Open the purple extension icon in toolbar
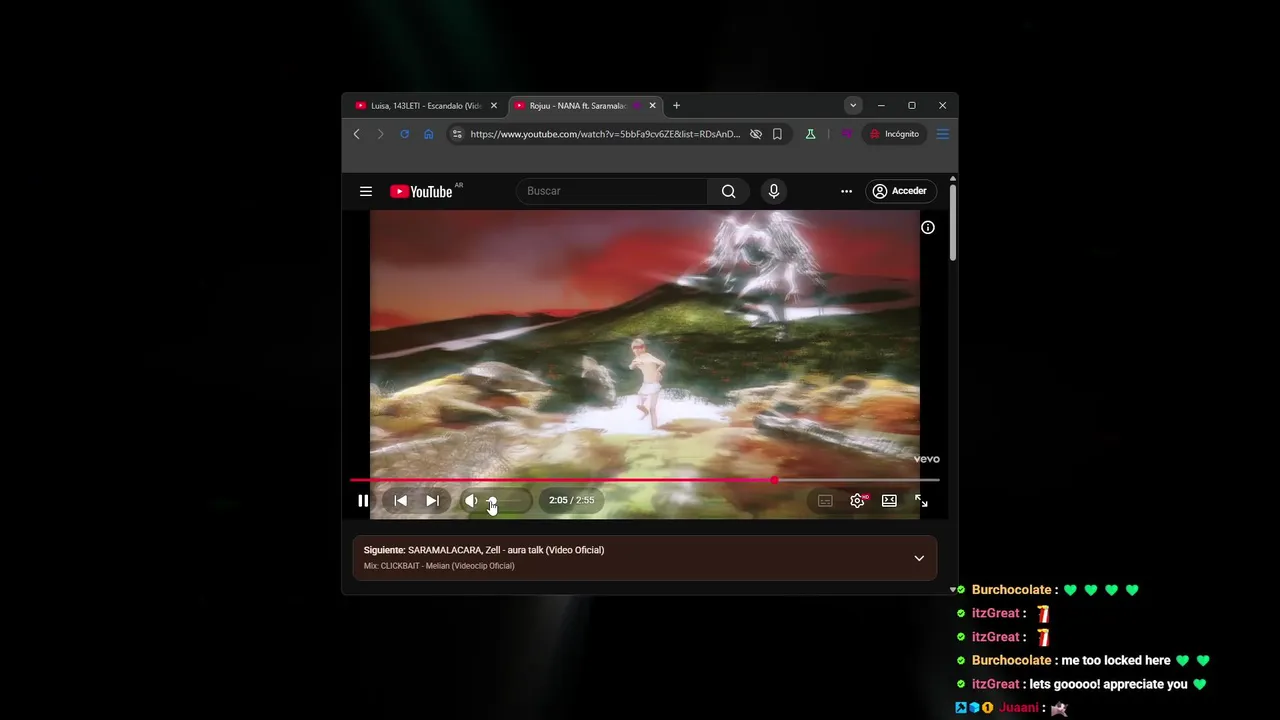Viewport: 1280px width, 720px height. point(846,134)
